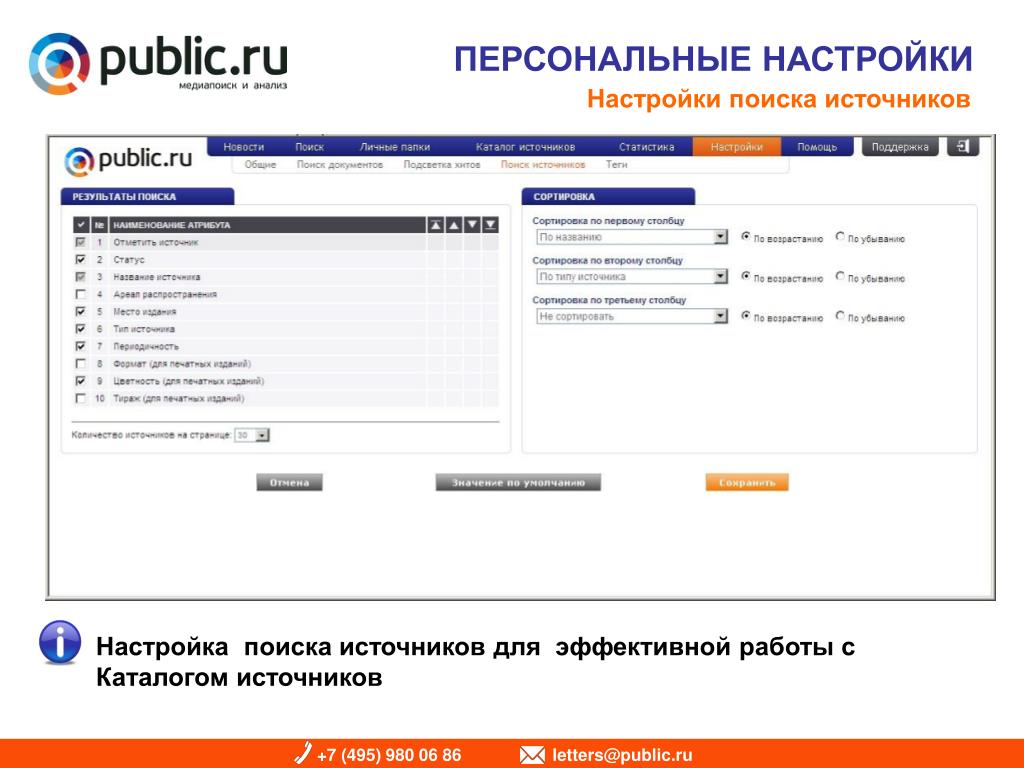
Task: Uncheck the Периодичность checkbox
Action: [x=80, y=346]
